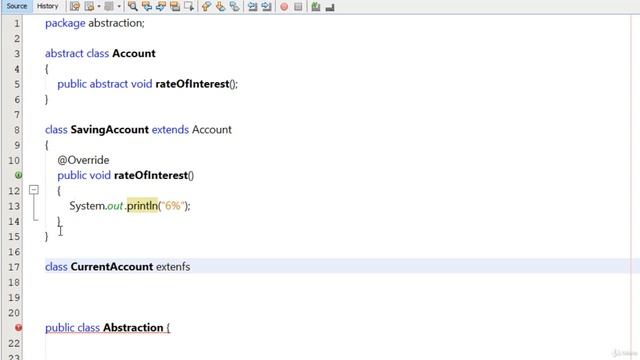Screen dimensions: 640x360
Task: Toggle Rectangular Selection mode
Action: (189, 7)
